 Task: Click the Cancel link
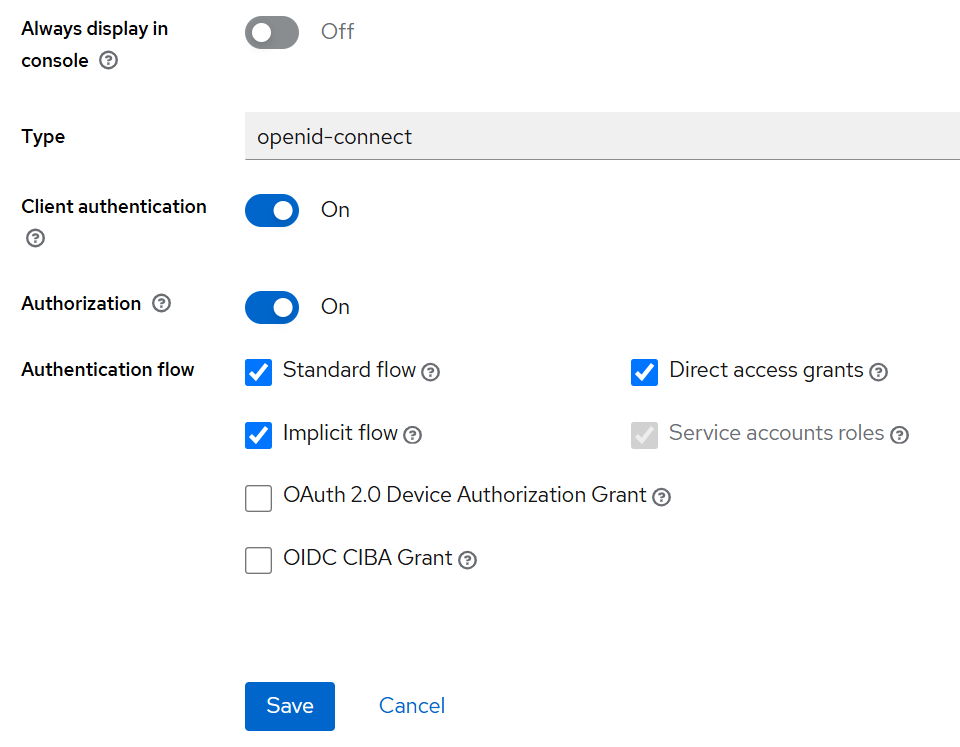412,706
